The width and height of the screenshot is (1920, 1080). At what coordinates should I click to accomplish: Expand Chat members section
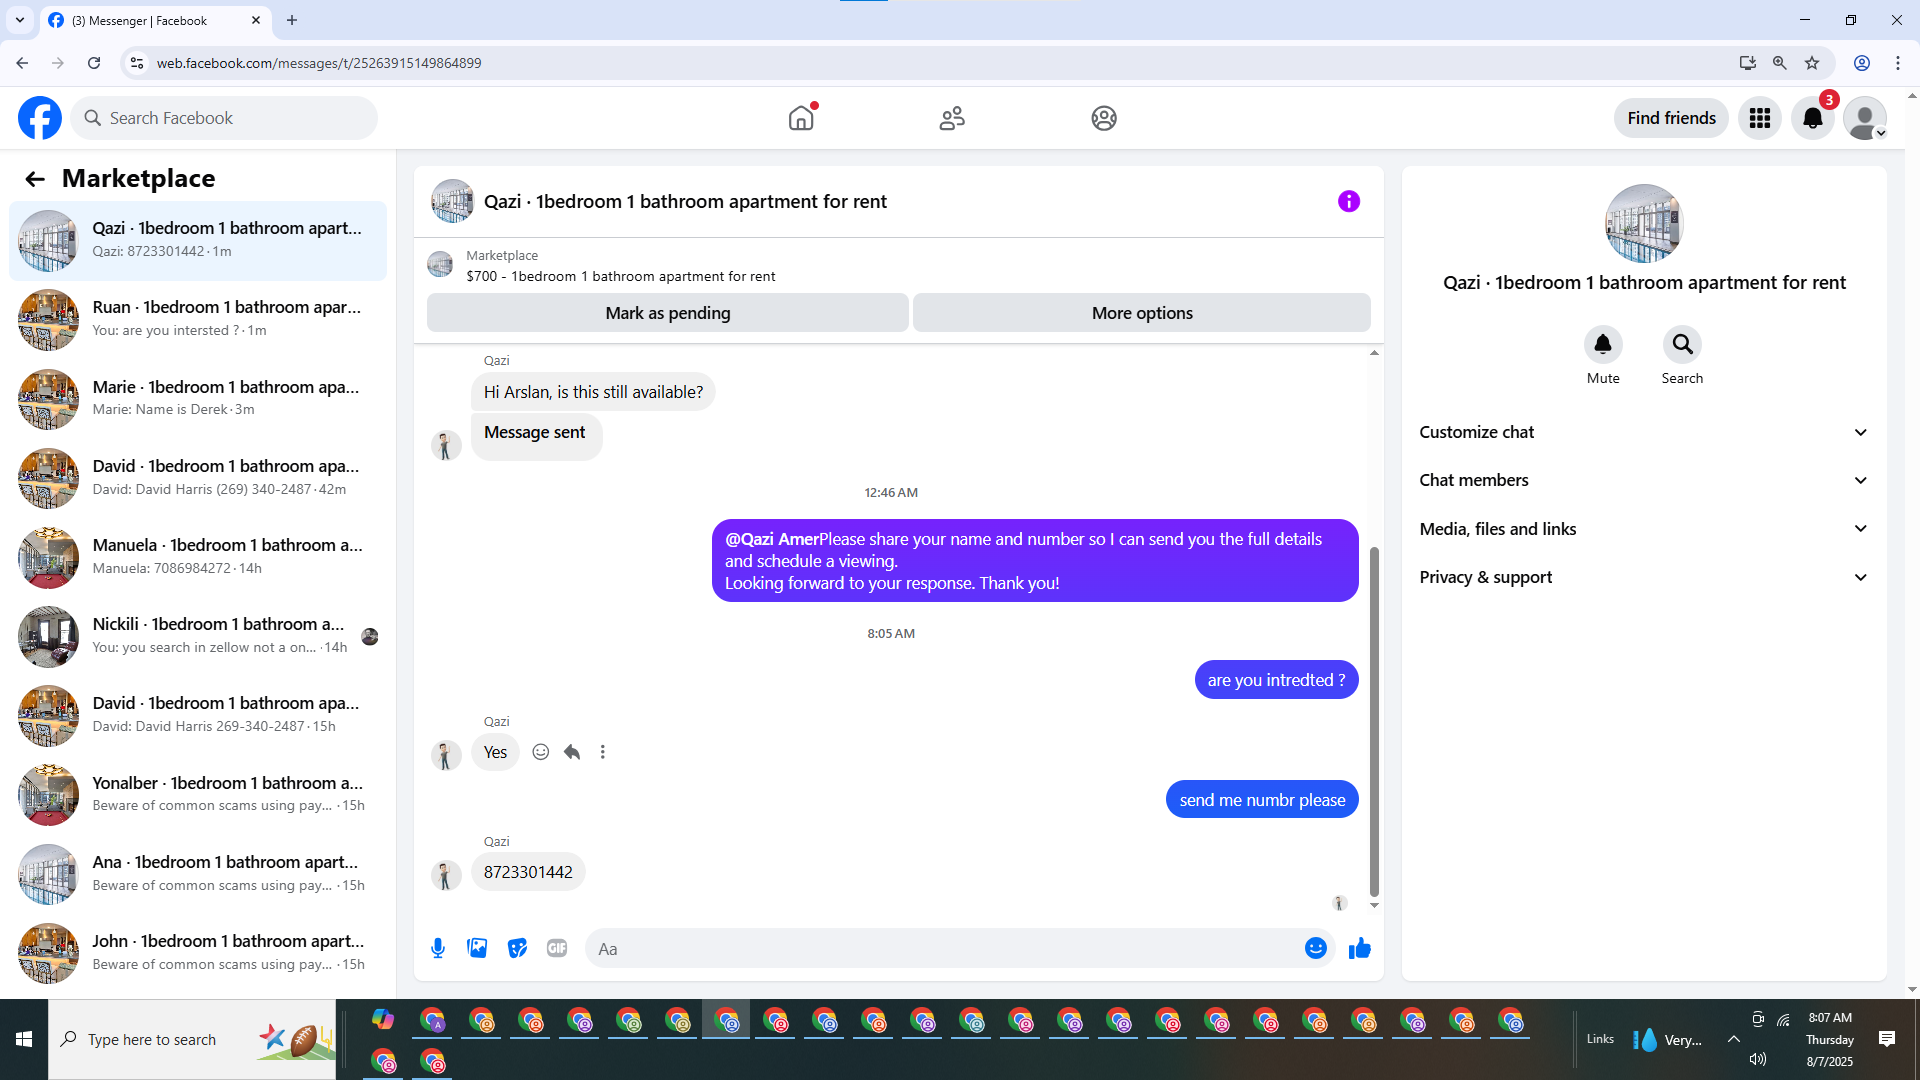1644,480
